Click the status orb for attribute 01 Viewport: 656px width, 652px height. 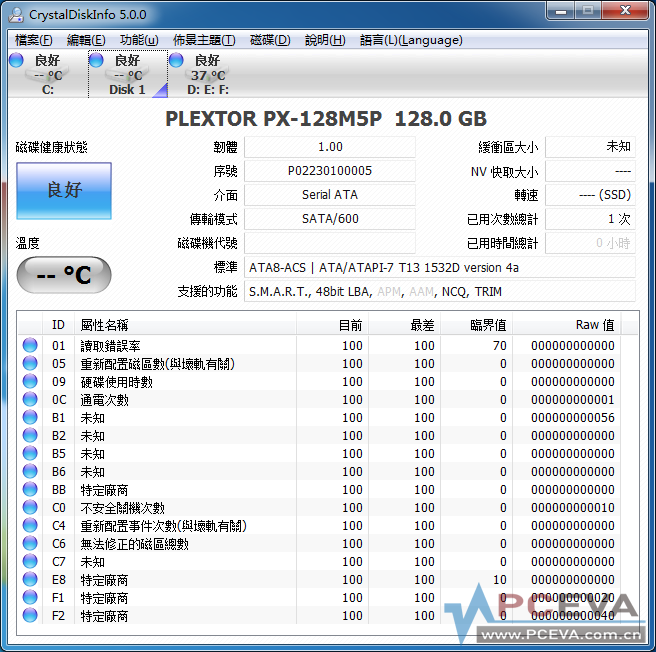(x=30, y=345)
